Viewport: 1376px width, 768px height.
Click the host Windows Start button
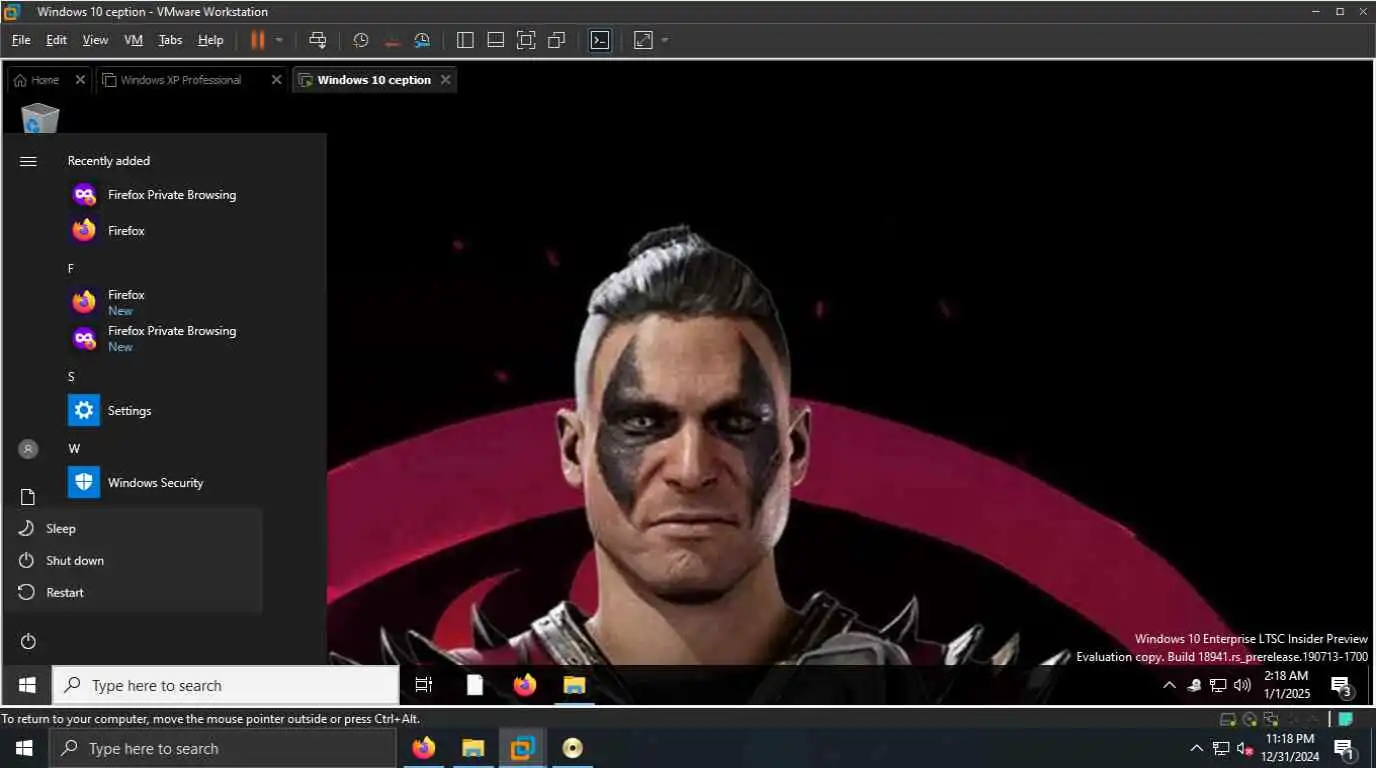tap(24, 748)
